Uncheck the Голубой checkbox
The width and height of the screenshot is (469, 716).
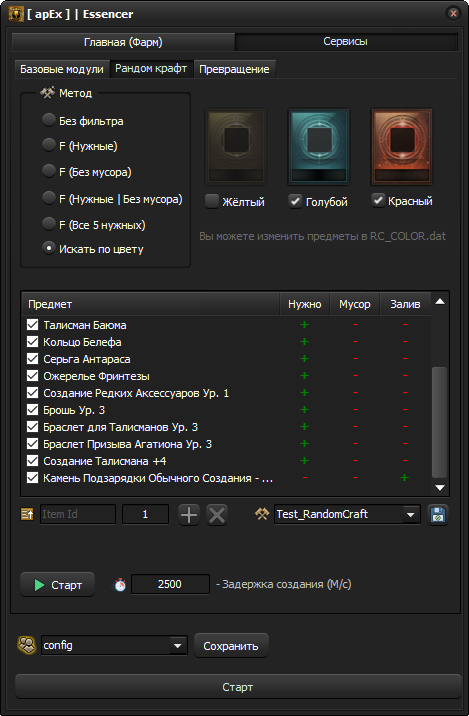(295, 201)
